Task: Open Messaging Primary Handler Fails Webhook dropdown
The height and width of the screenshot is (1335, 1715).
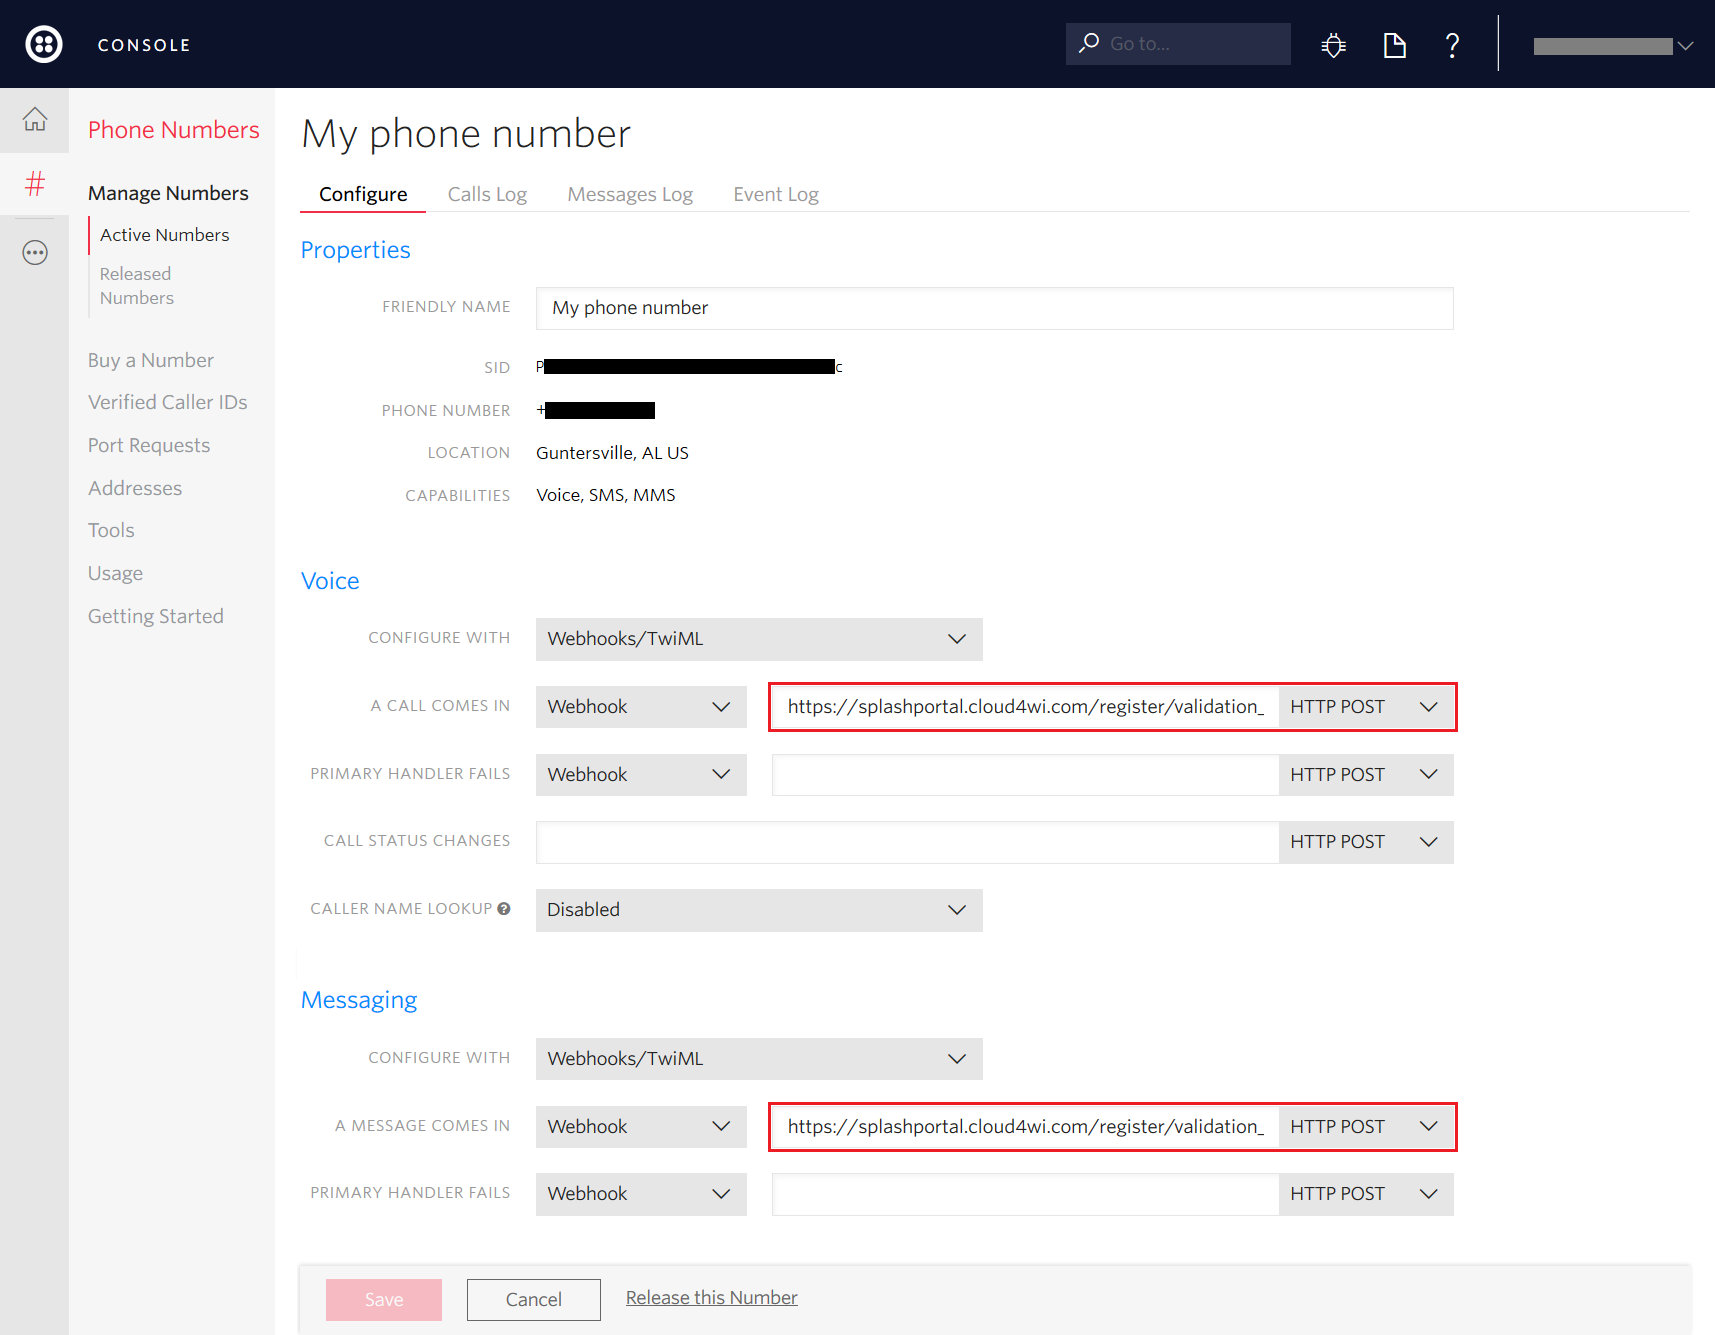Action: click(641, 1194)
